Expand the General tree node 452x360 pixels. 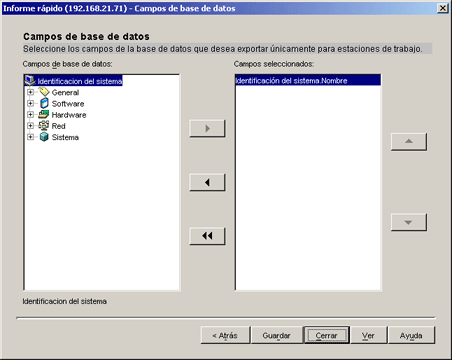30,92
